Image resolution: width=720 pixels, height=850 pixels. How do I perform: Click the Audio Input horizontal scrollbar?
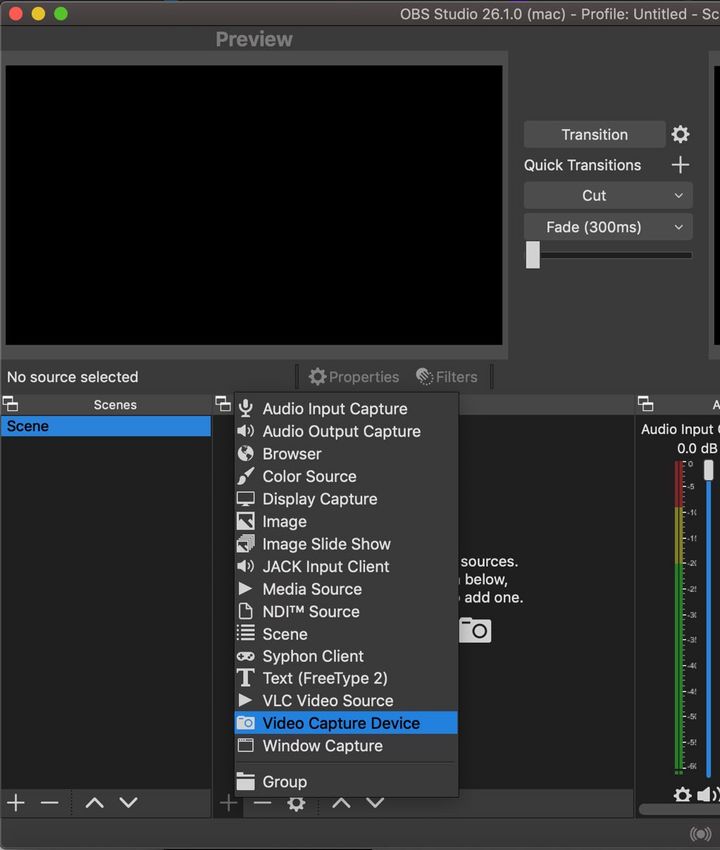point(679,809)
